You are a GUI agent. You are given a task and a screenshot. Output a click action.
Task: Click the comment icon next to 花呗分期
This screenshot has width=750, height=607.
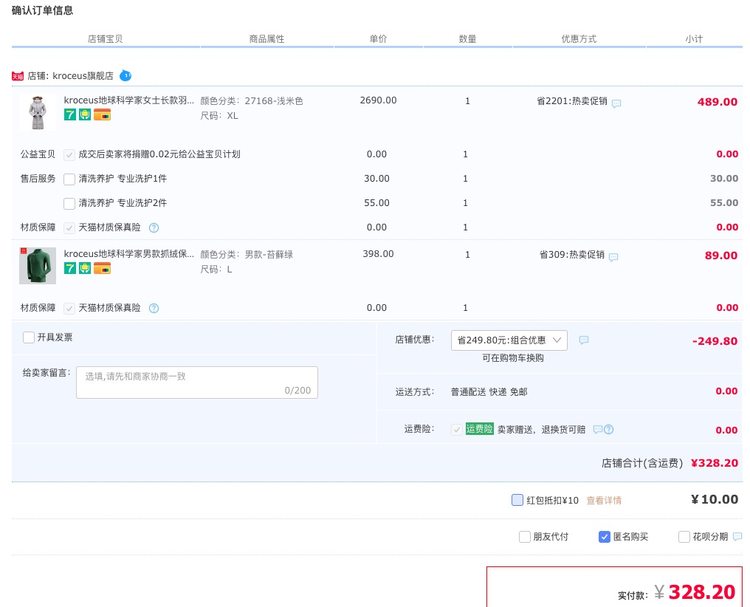(737, 537)
